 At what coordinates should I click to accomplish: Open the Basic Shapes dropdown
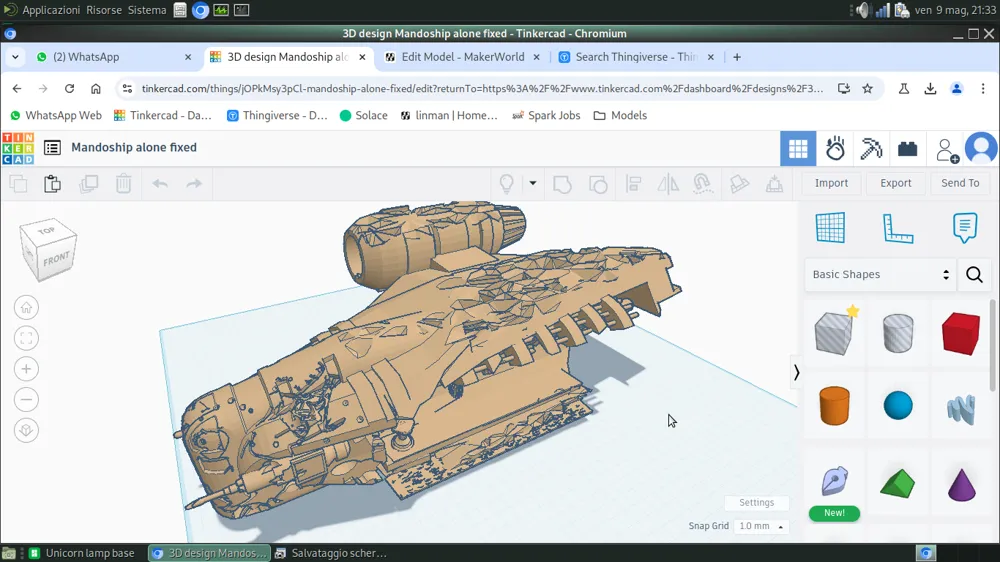[880, 274]
